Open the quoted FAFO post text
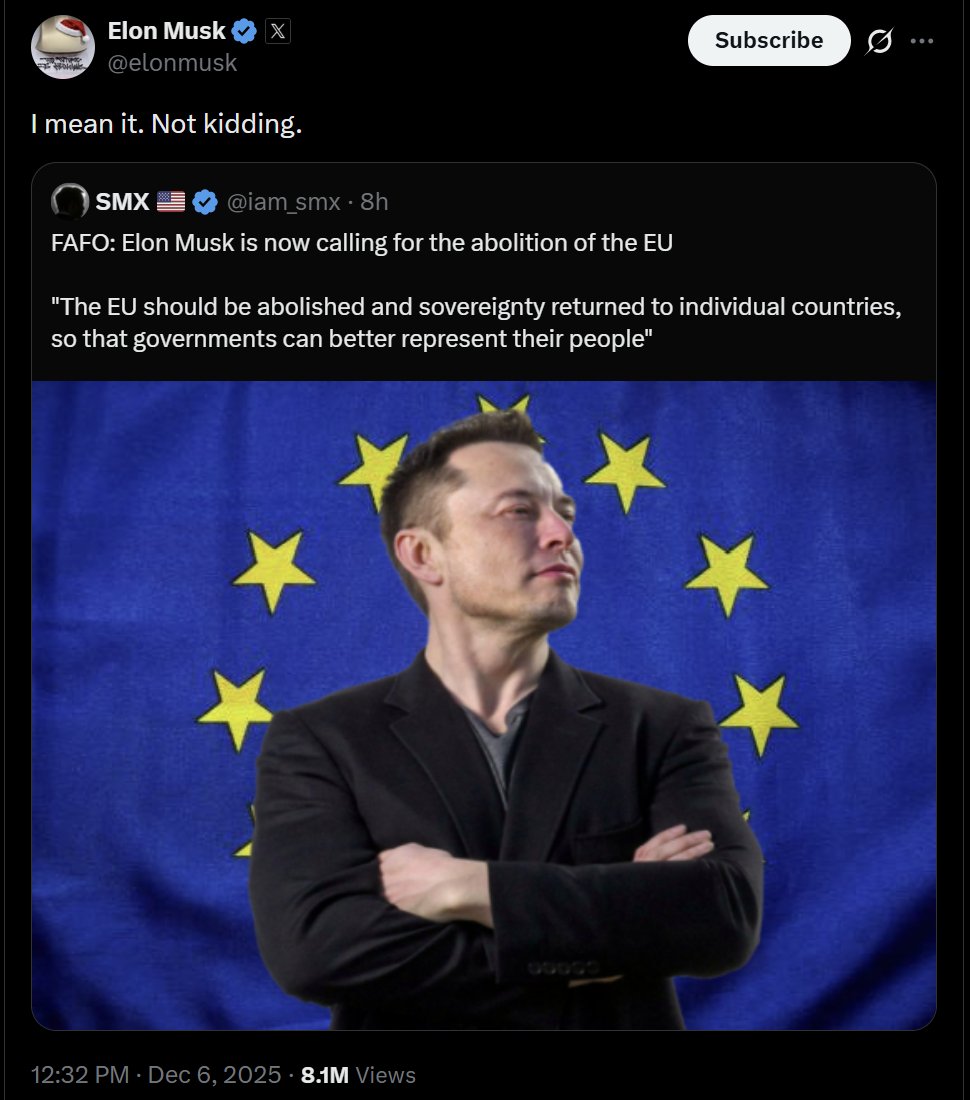The image size is (970, 1100). [362, 243]
